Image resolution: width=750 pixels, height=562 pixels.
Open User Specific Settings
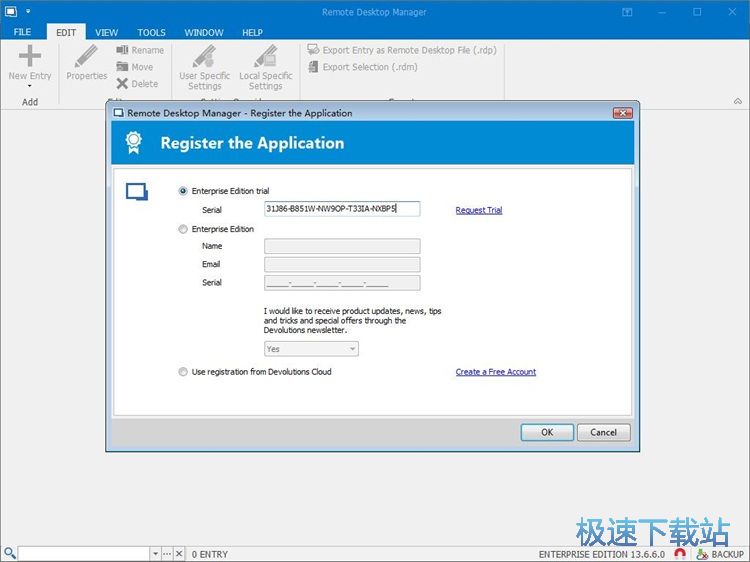(x=204, y=67)
